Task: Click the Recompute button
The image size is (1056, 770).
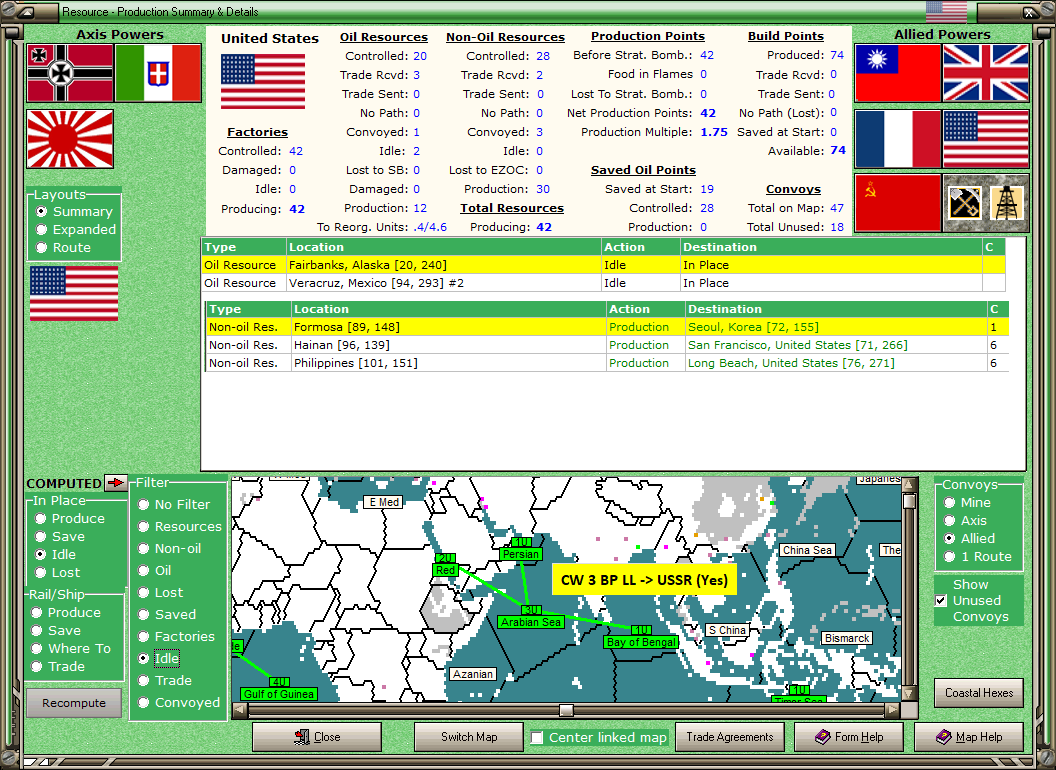Action: click(74, 703)
